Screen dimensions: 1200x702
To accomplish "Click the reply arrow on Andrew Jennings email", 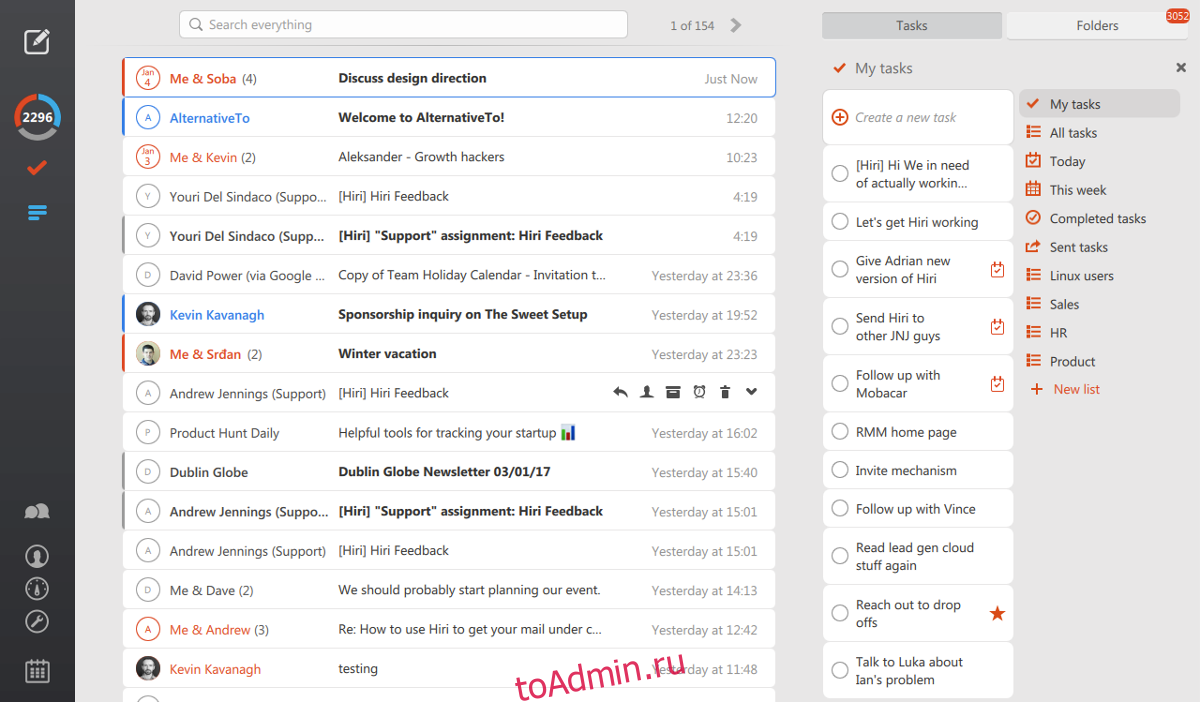I will (620, 393).
